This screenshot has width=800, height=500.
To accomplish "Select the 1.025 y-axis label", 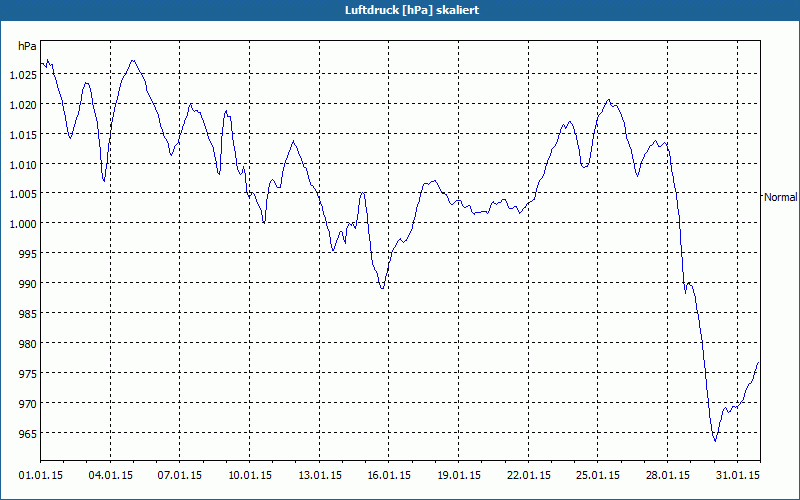I will [23, 75].
